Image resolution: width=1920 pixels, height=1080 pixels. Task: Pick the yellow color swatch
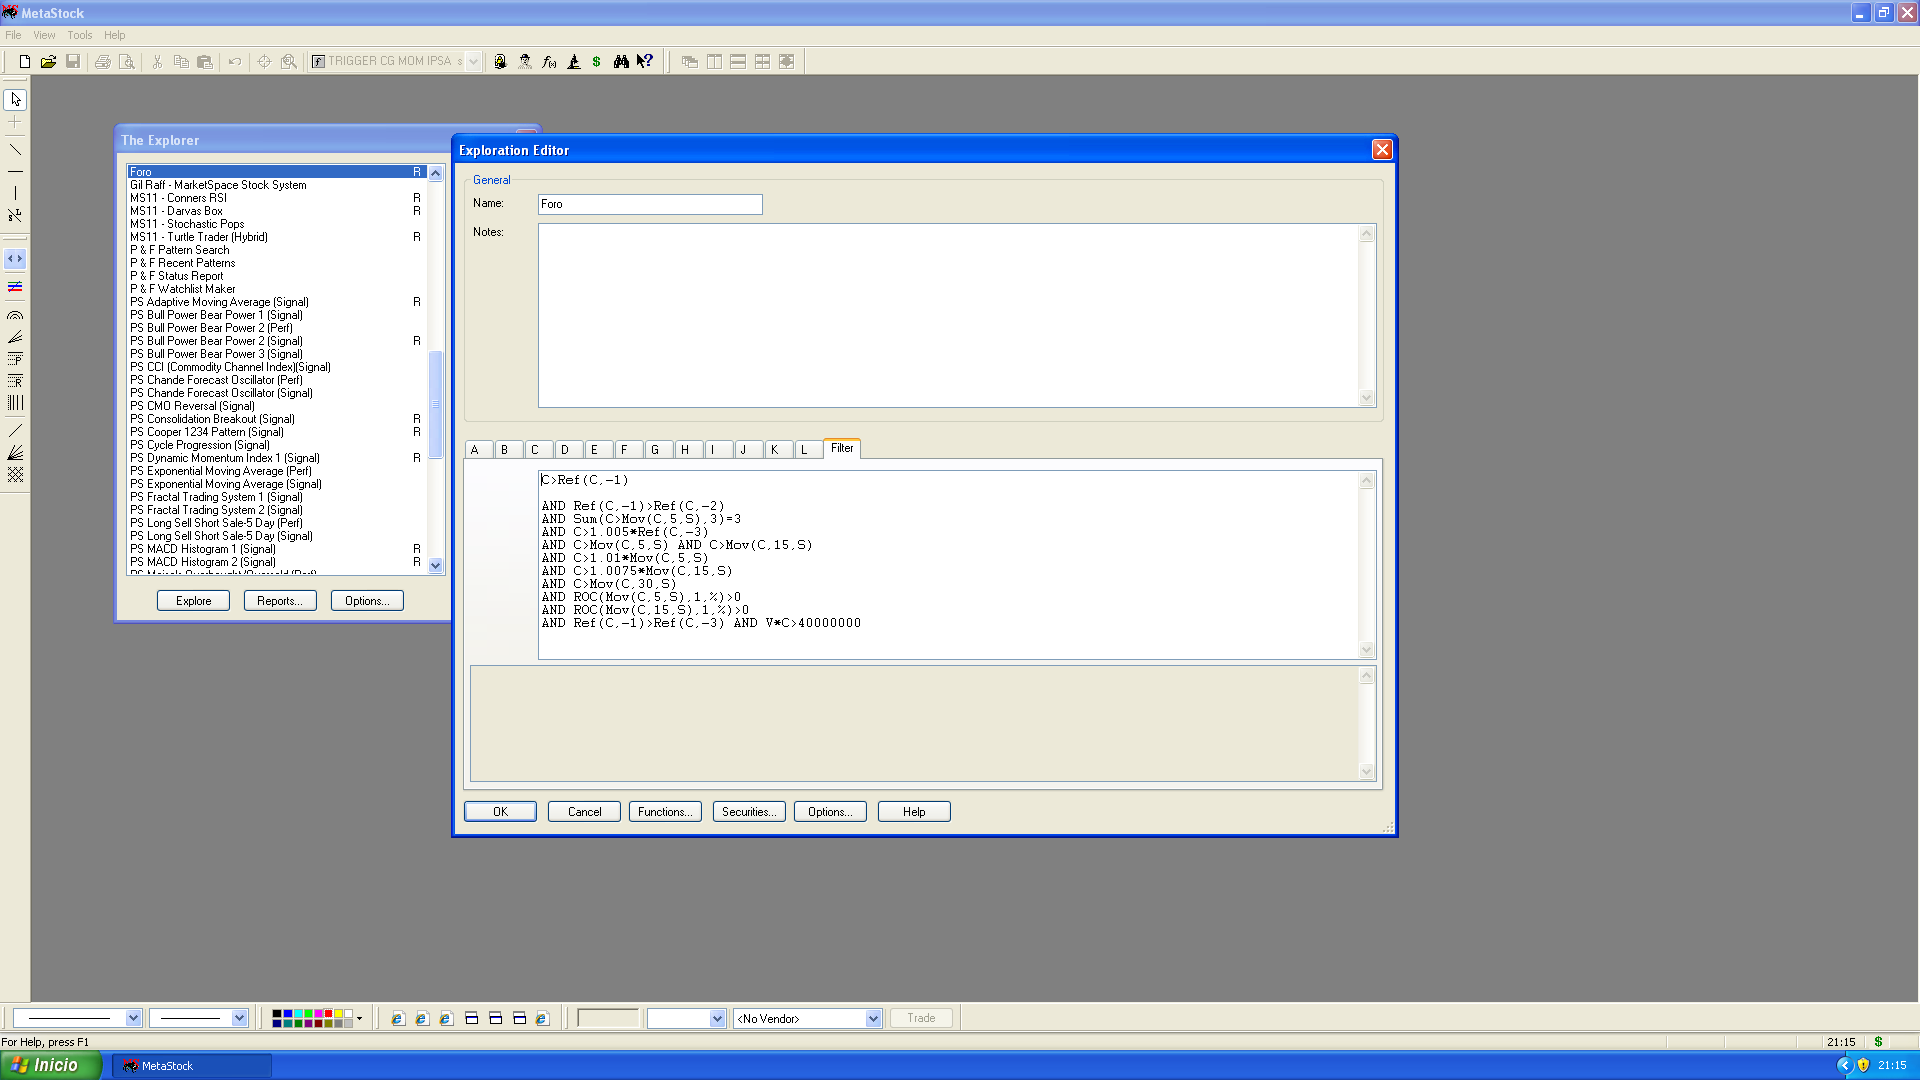point(338,1014)
